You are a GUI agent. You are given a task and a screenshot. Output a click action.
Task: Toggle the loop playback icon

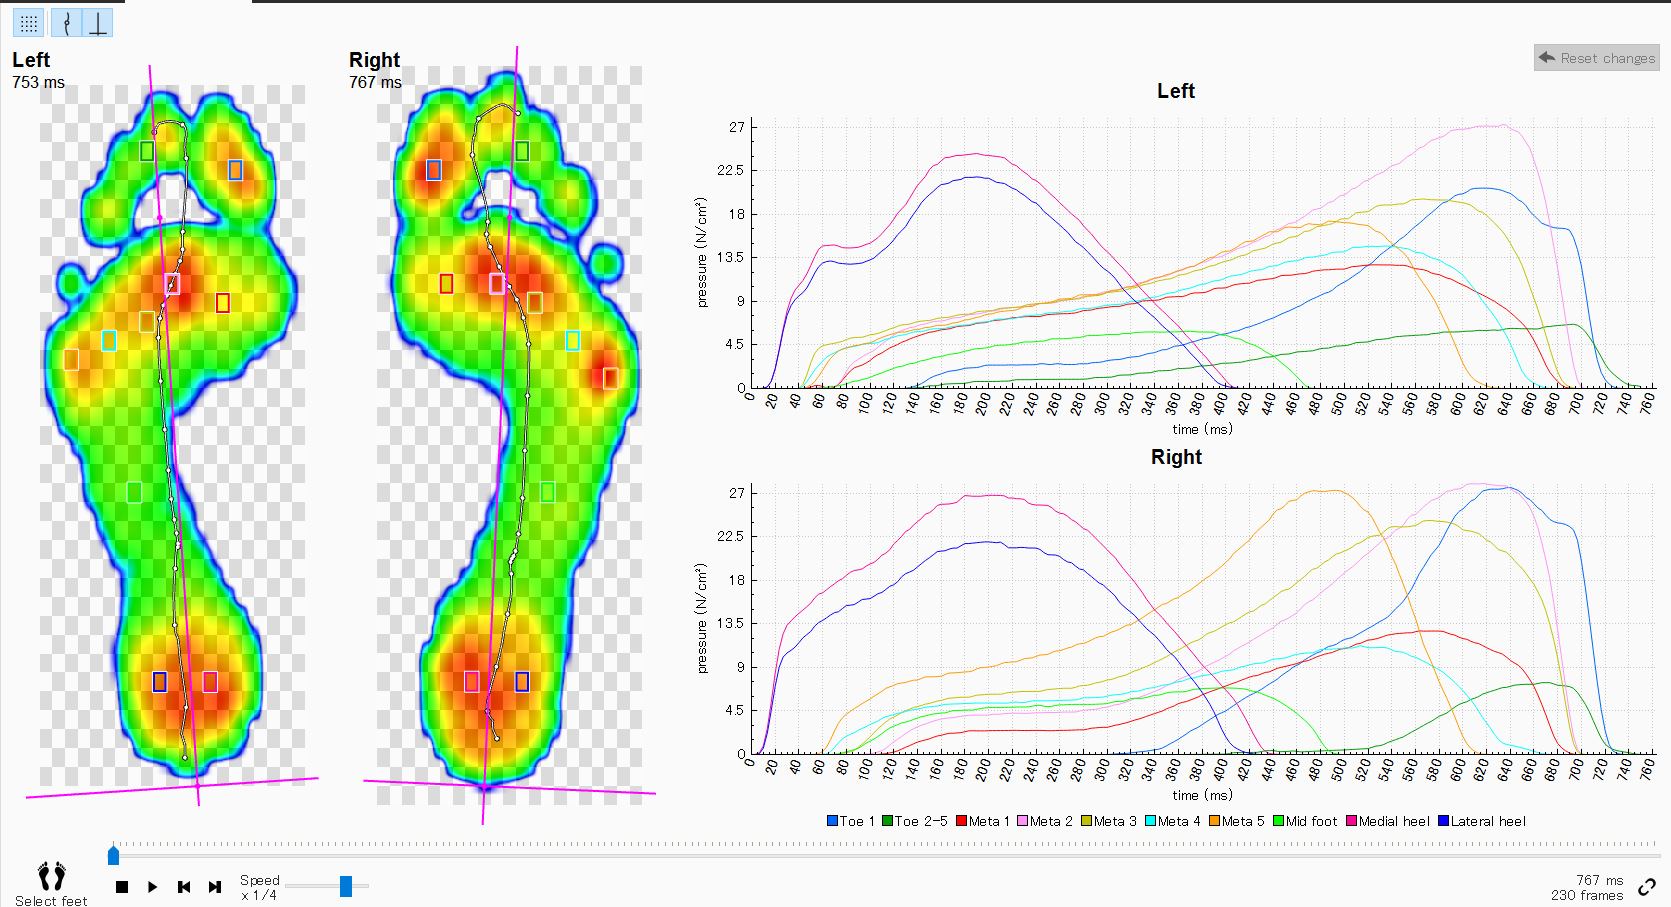point(1646,887)
